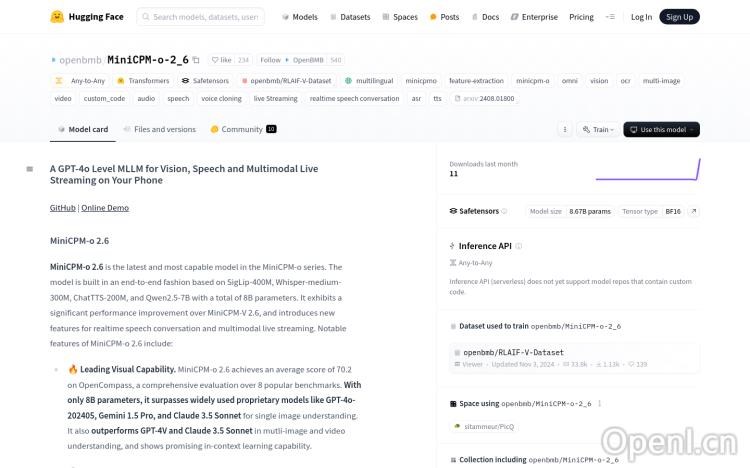Open the GitHub link

point(62,208)
